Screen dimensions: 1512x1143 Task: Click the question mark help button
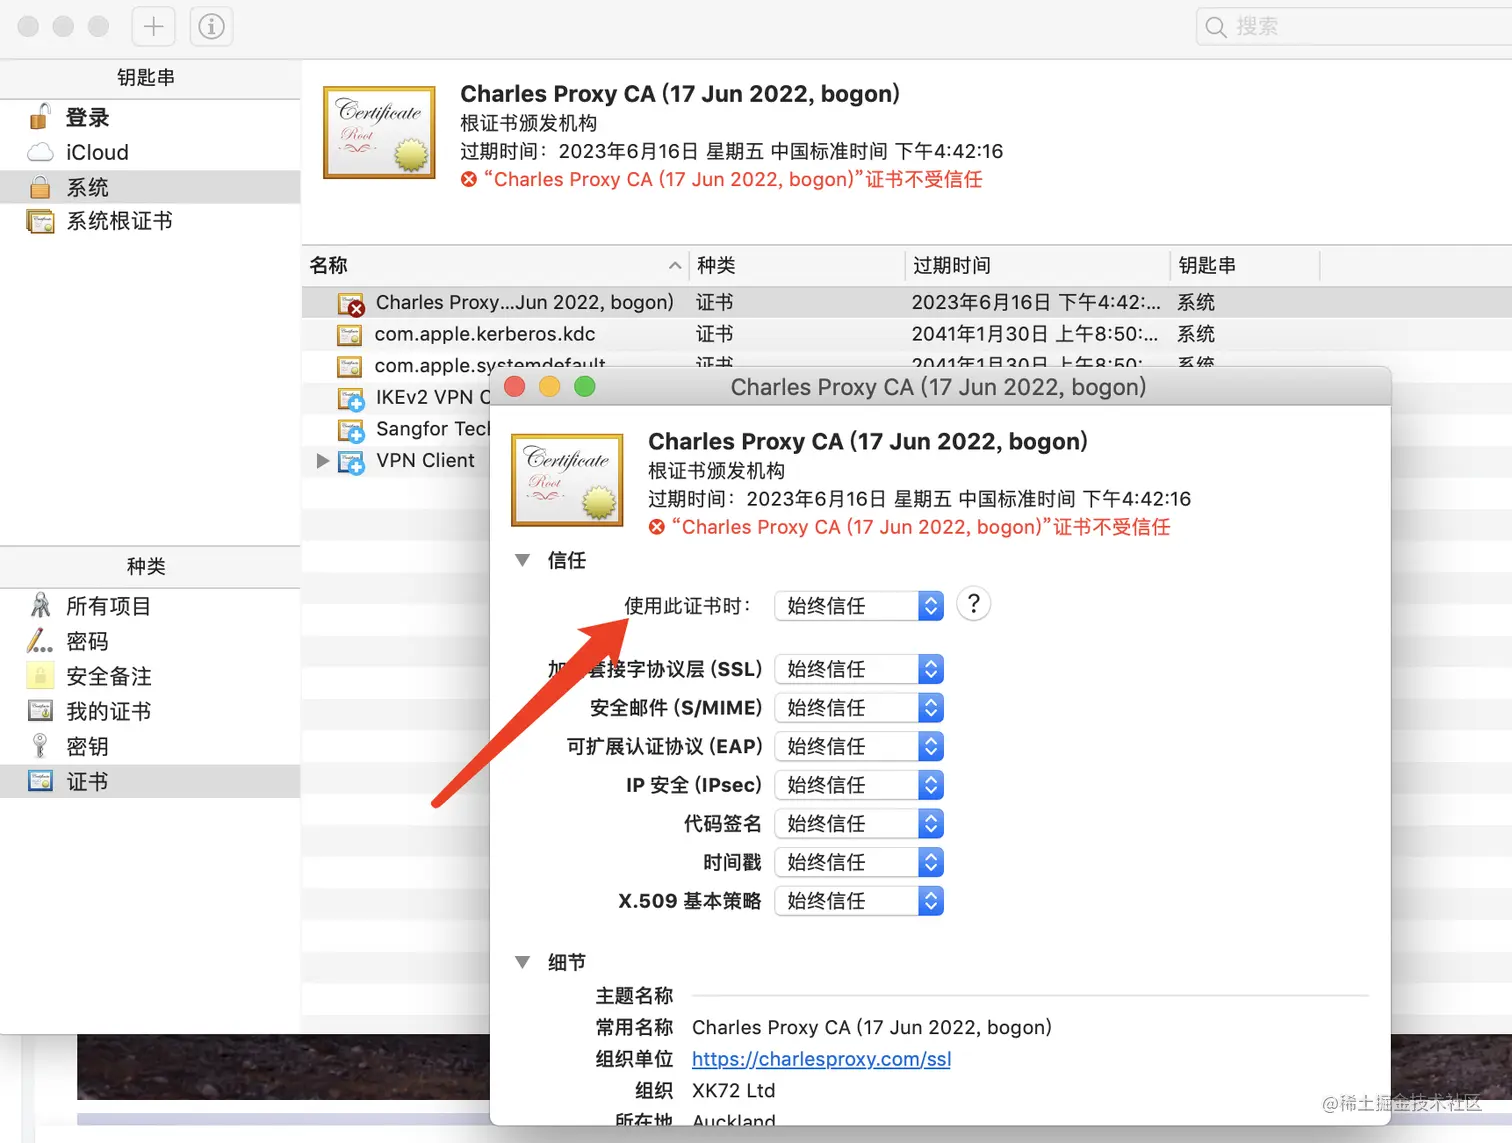tap(974, 604)
